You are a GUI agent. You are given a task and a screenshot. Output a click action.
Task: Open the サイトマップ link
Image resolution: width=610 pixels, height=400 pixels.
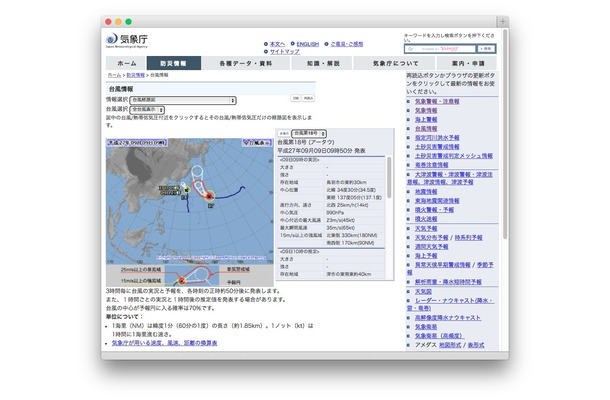tap(285, 51)
